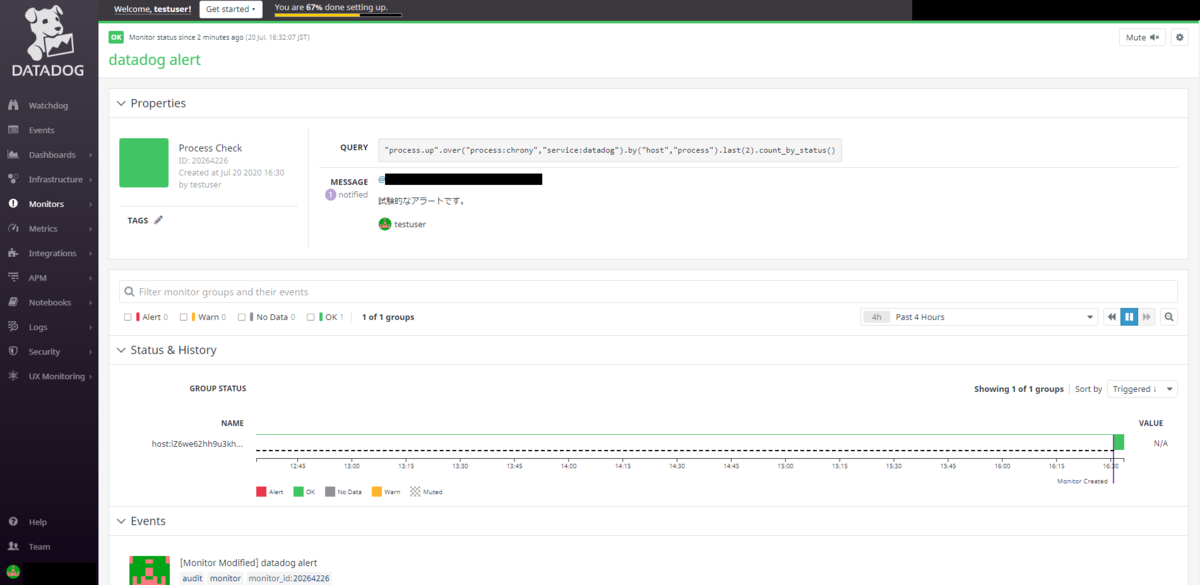
Task: Open Logs menu item
Action: click(x=38, y=327)
